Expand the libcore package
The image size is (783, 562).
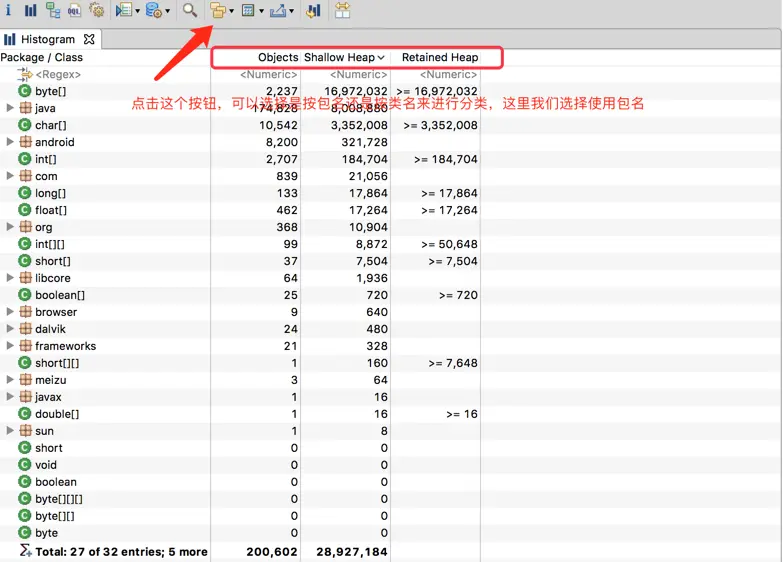(9, 278)
